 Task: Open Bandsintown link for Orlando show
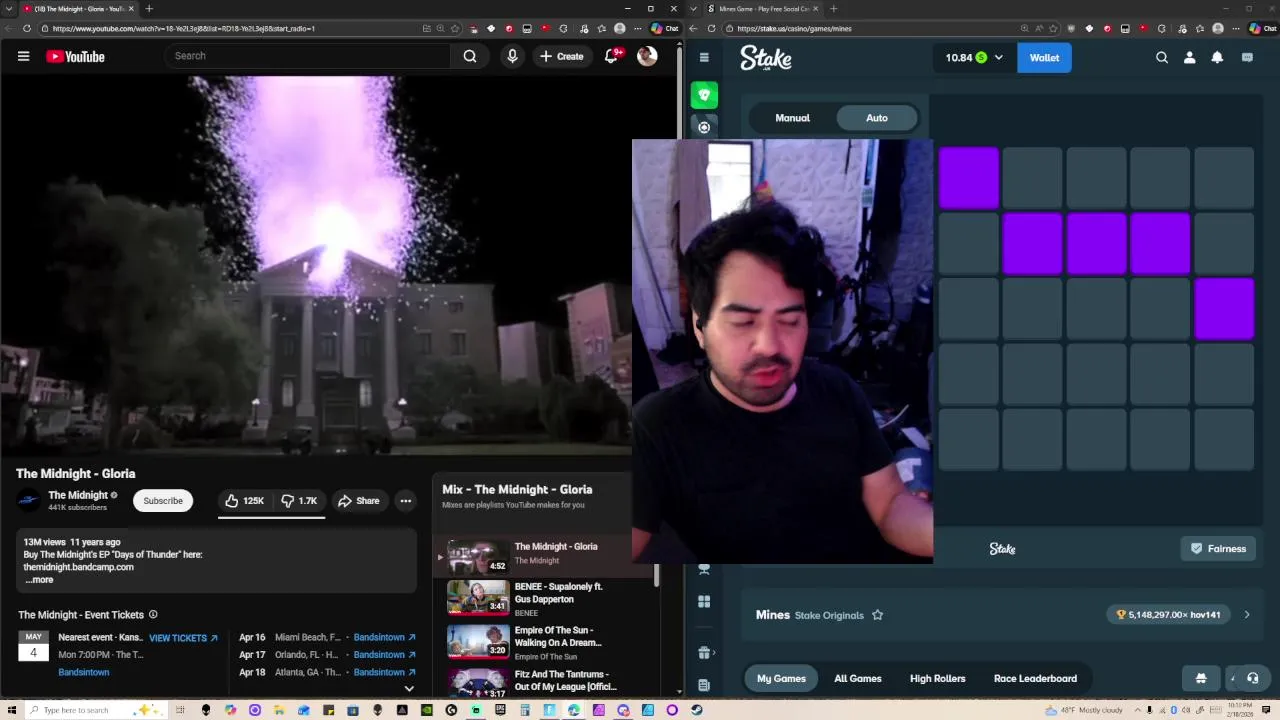[385, 654]
